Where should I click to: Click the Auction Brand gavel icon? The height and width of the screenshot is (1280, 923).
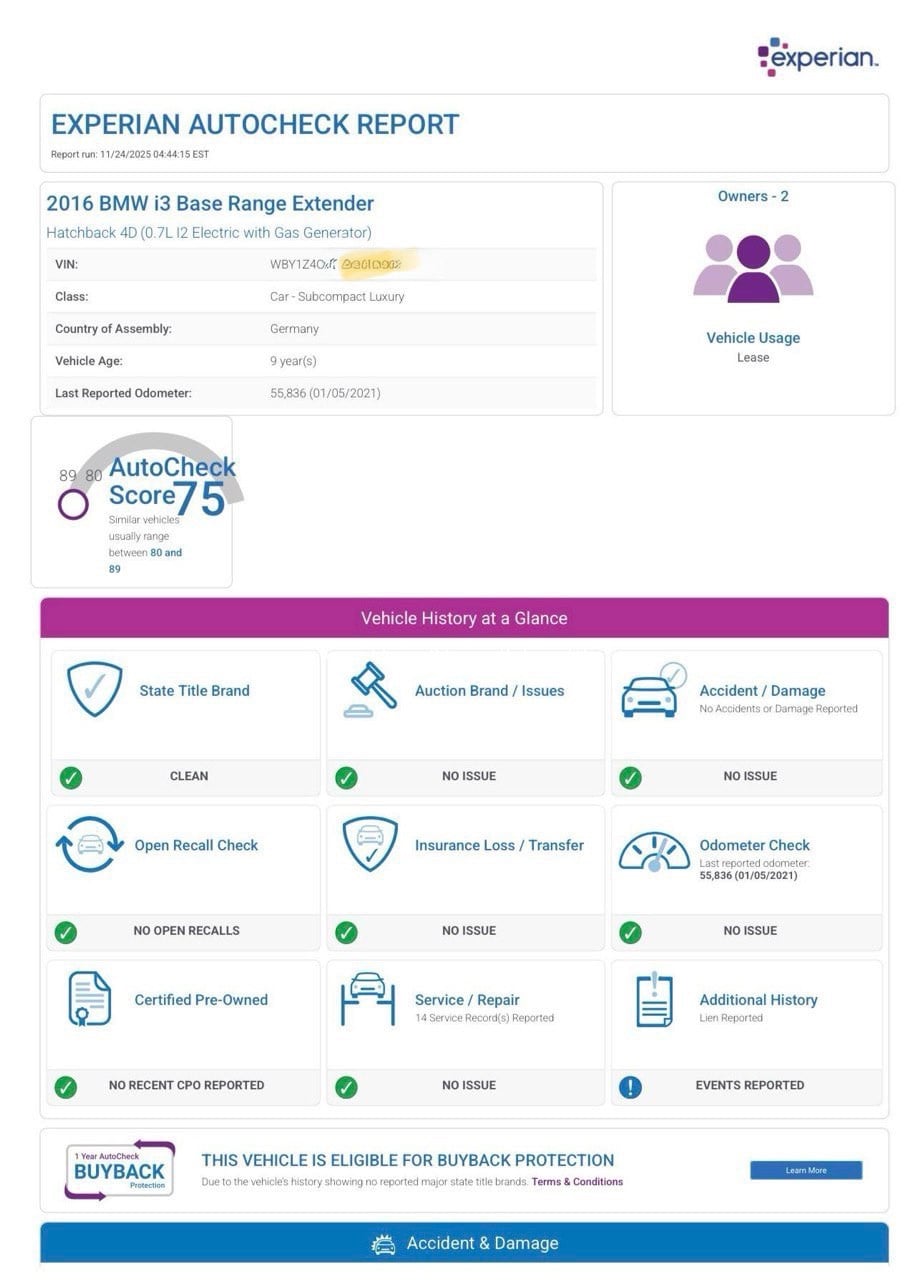click(372, 689)
